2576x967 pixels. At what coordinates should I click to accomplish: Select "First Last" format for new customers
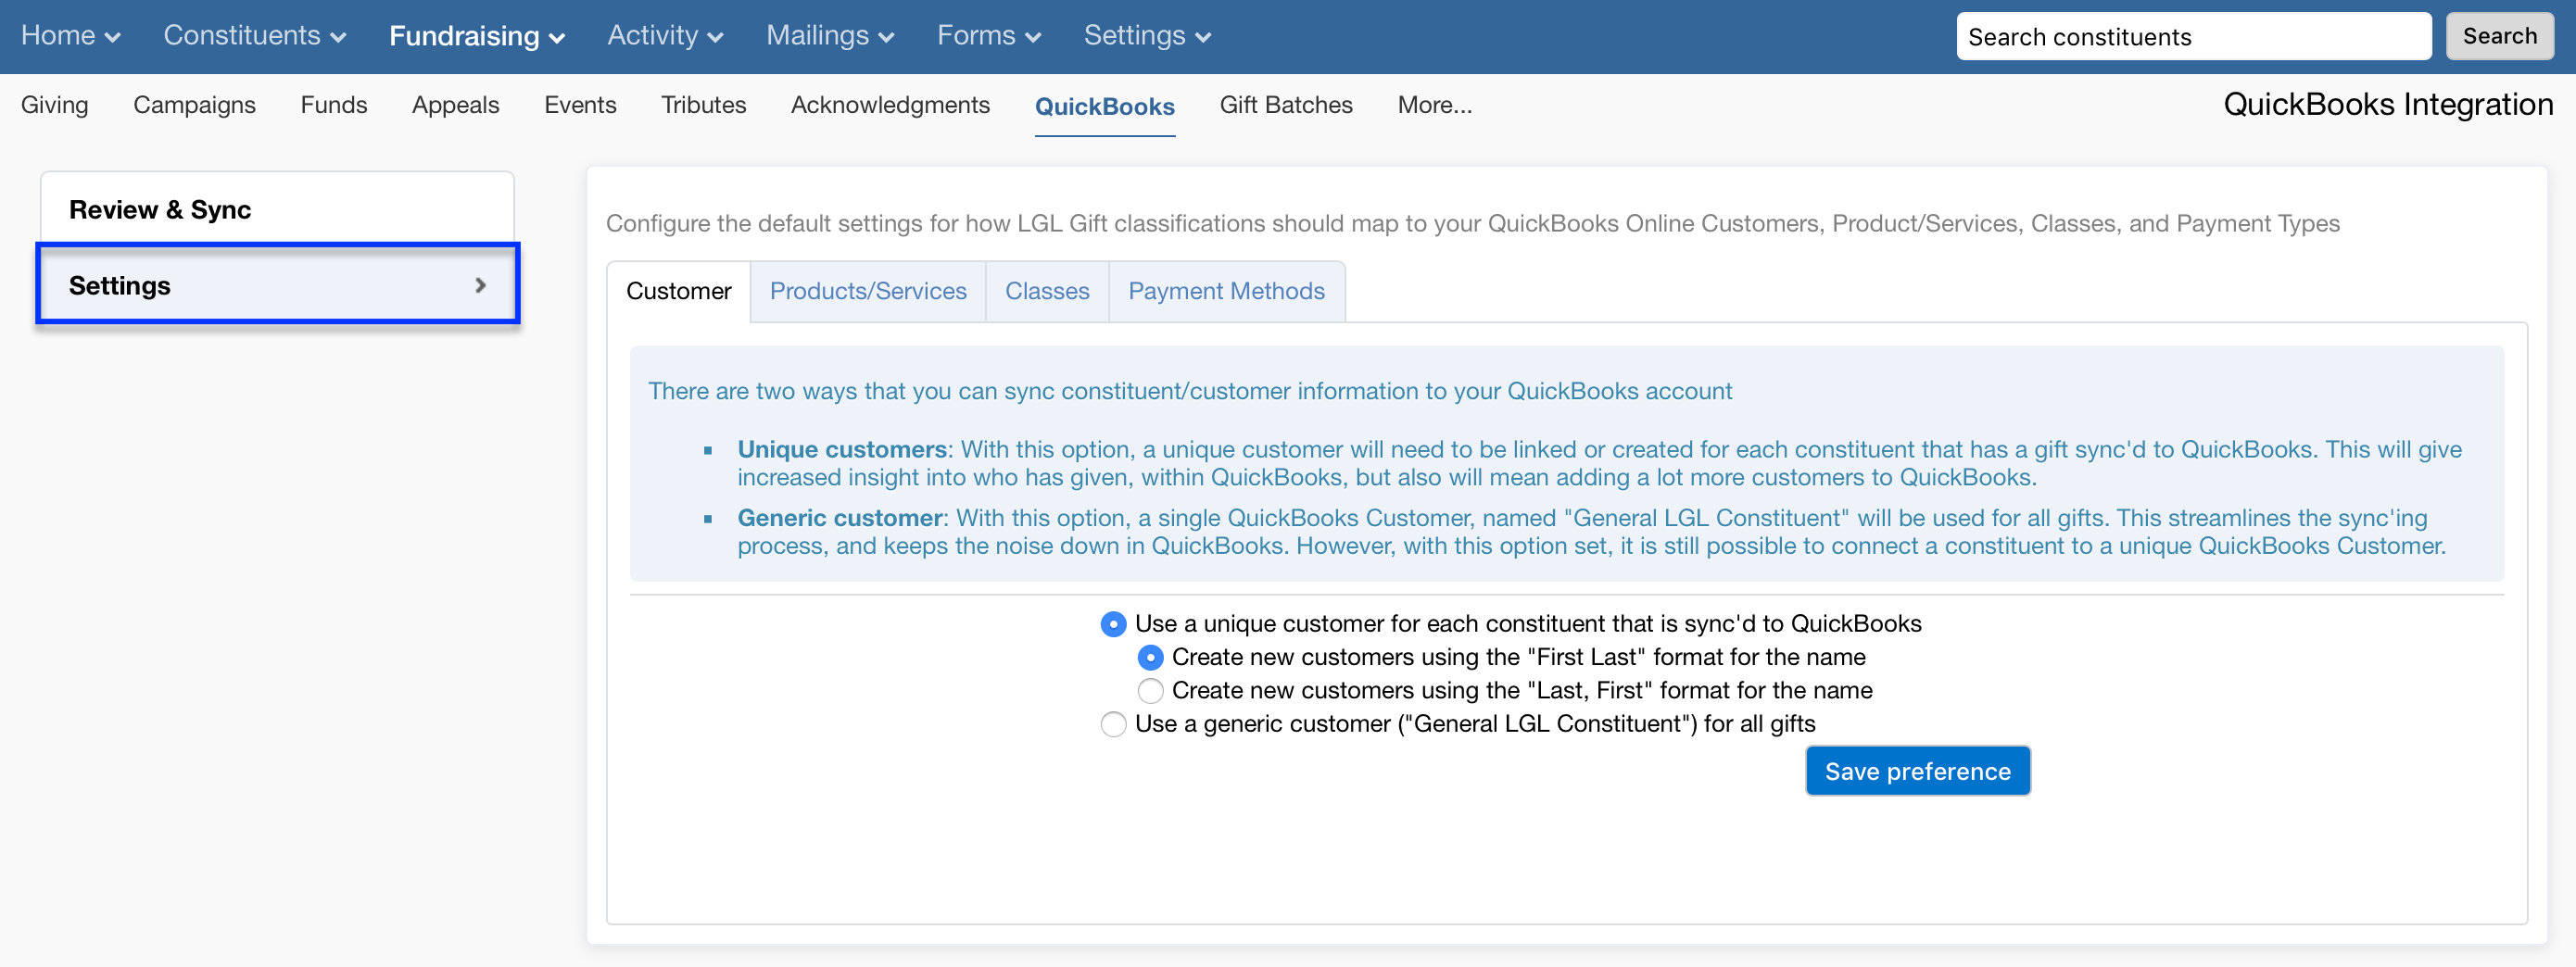1150,657
